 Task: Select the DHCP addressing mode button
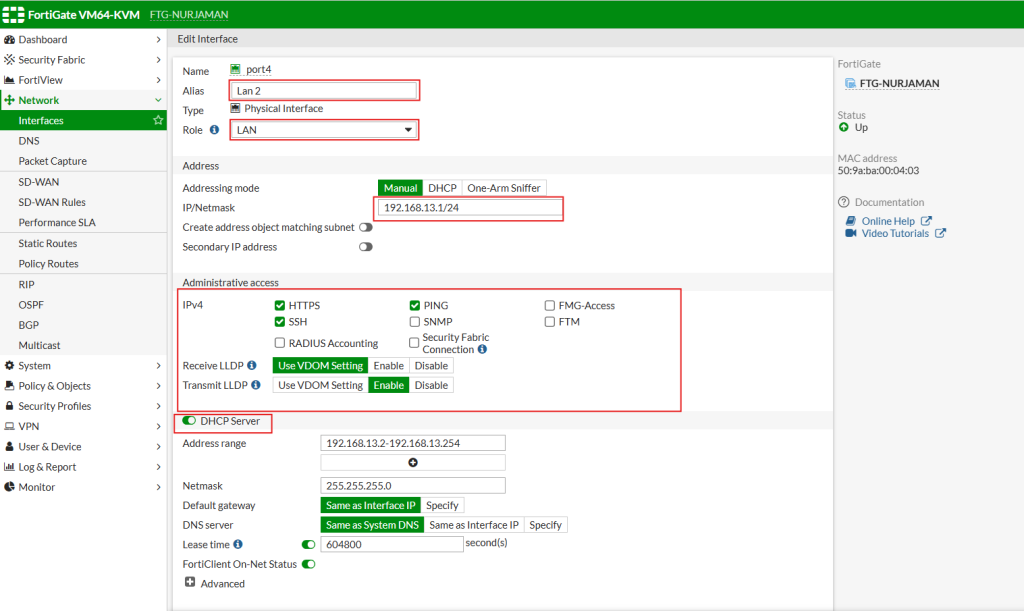(x=442, y=188)
